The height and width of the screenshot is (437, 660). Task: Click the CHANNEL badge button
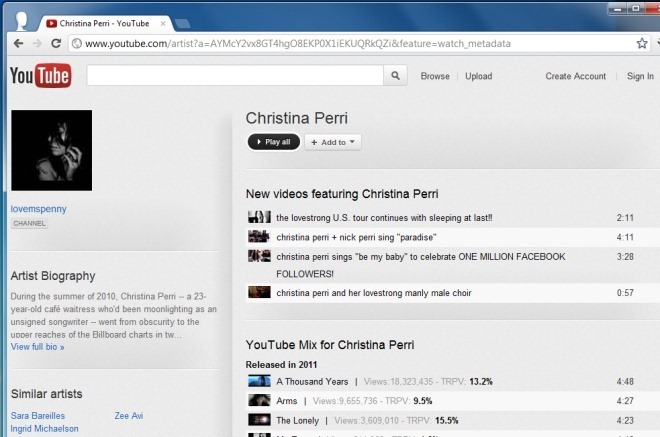[x=29, y=224]
